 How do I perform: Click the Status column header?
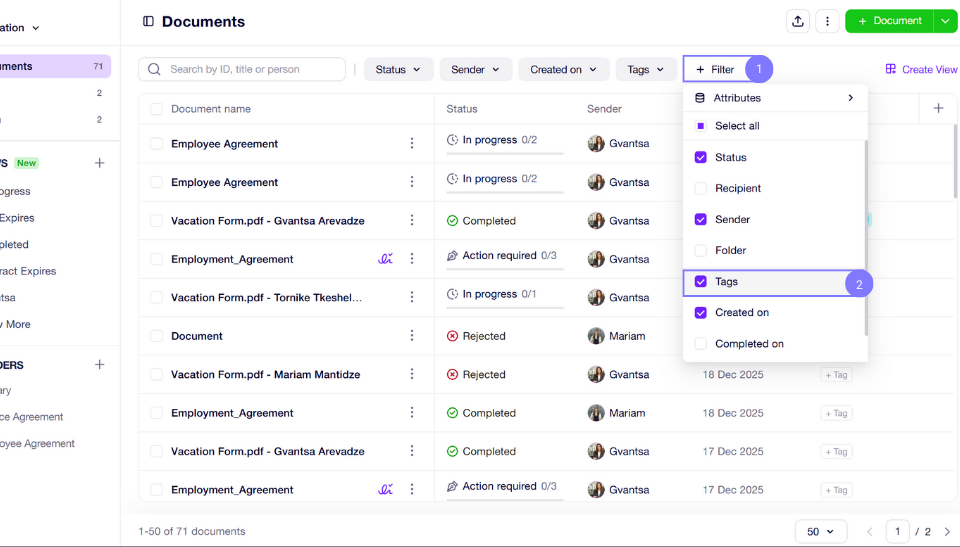tap(462, 109)
